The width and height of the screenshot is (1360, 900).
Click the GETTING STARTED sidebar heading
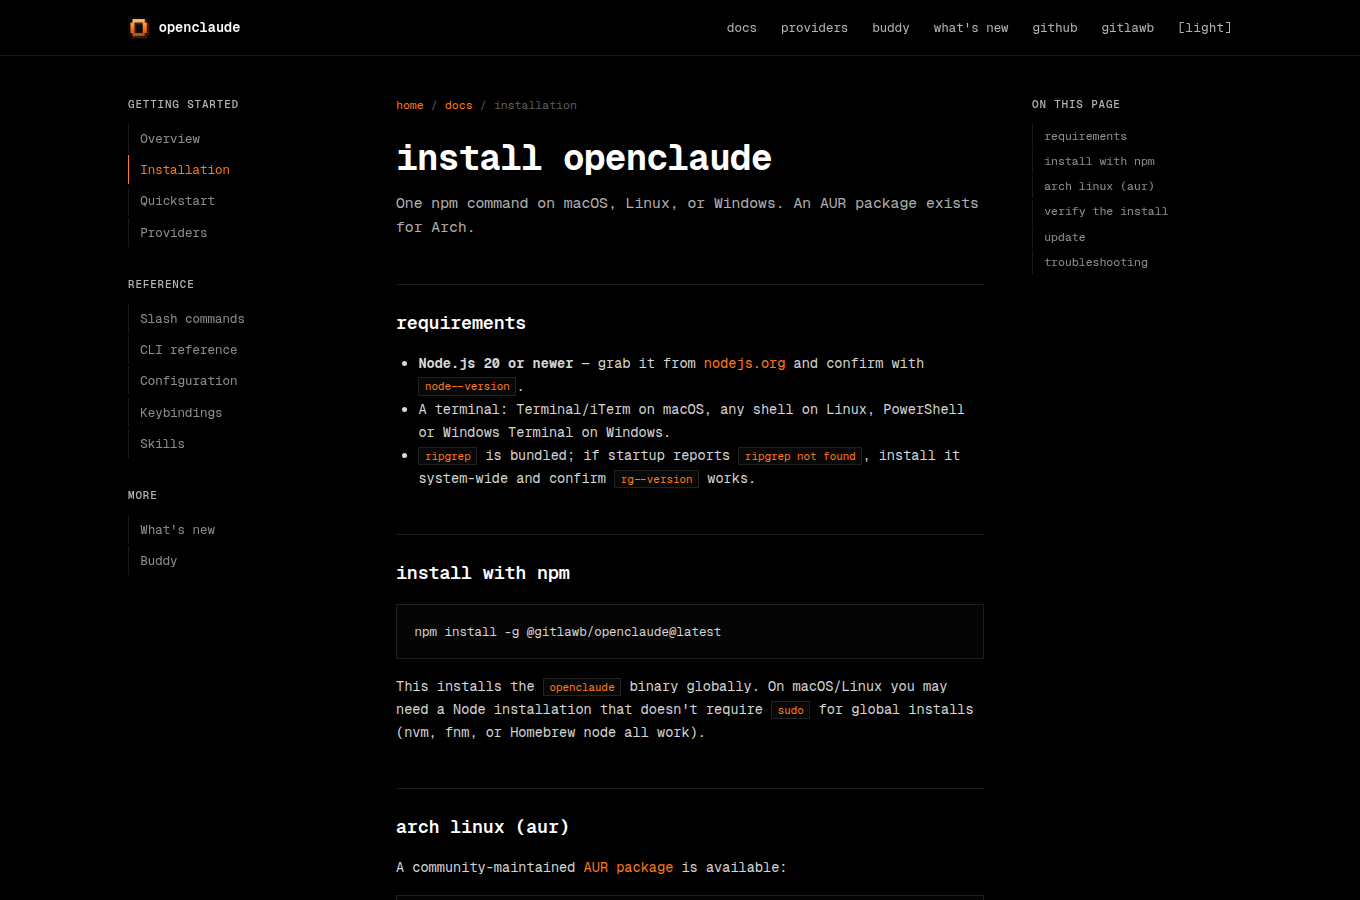pyautogui.click(x=183, y=104)
